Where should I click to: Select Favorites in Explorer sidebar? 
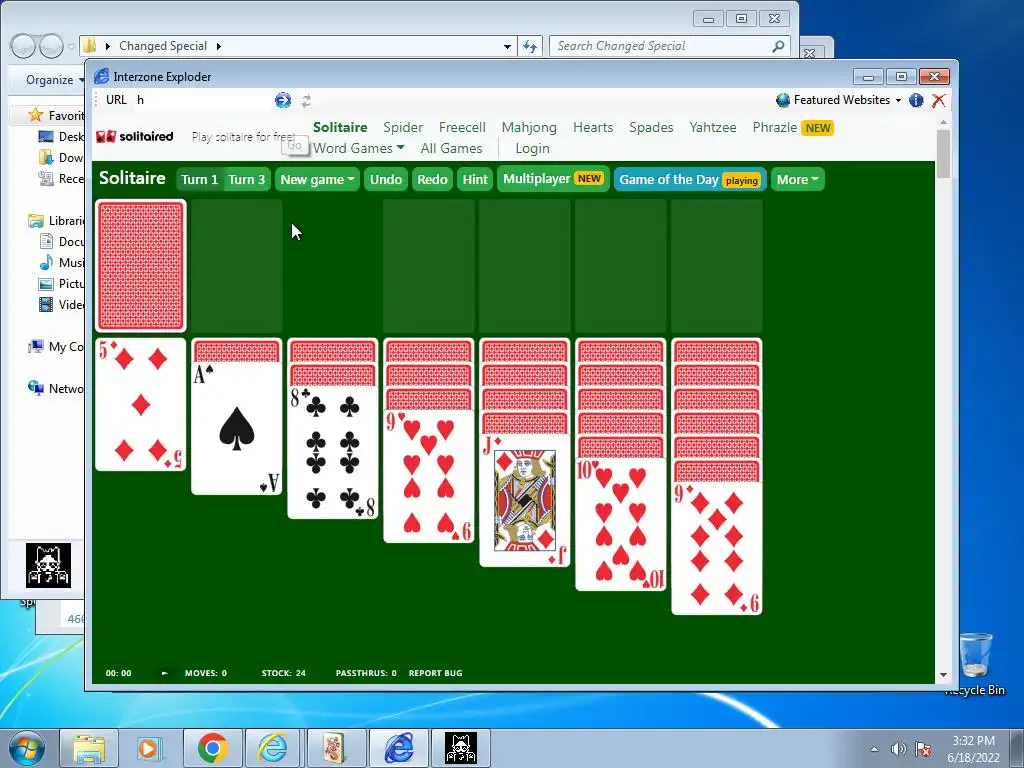[56, 116]
